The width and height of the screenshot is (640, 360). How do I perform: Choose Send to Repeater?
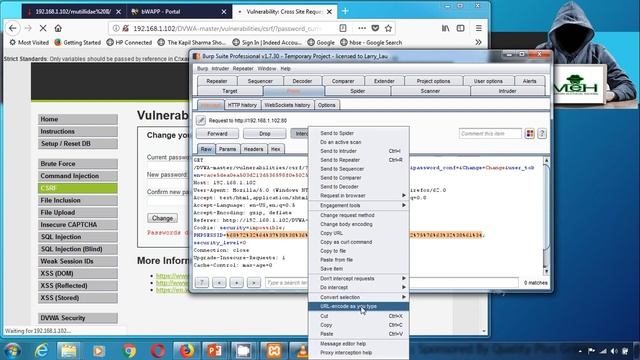click(358, 160)
